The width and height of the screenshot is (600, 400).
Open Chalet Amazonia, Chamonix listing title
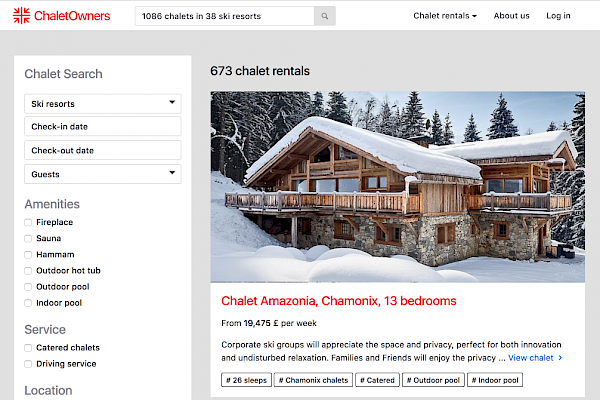(x=338, y=301)
